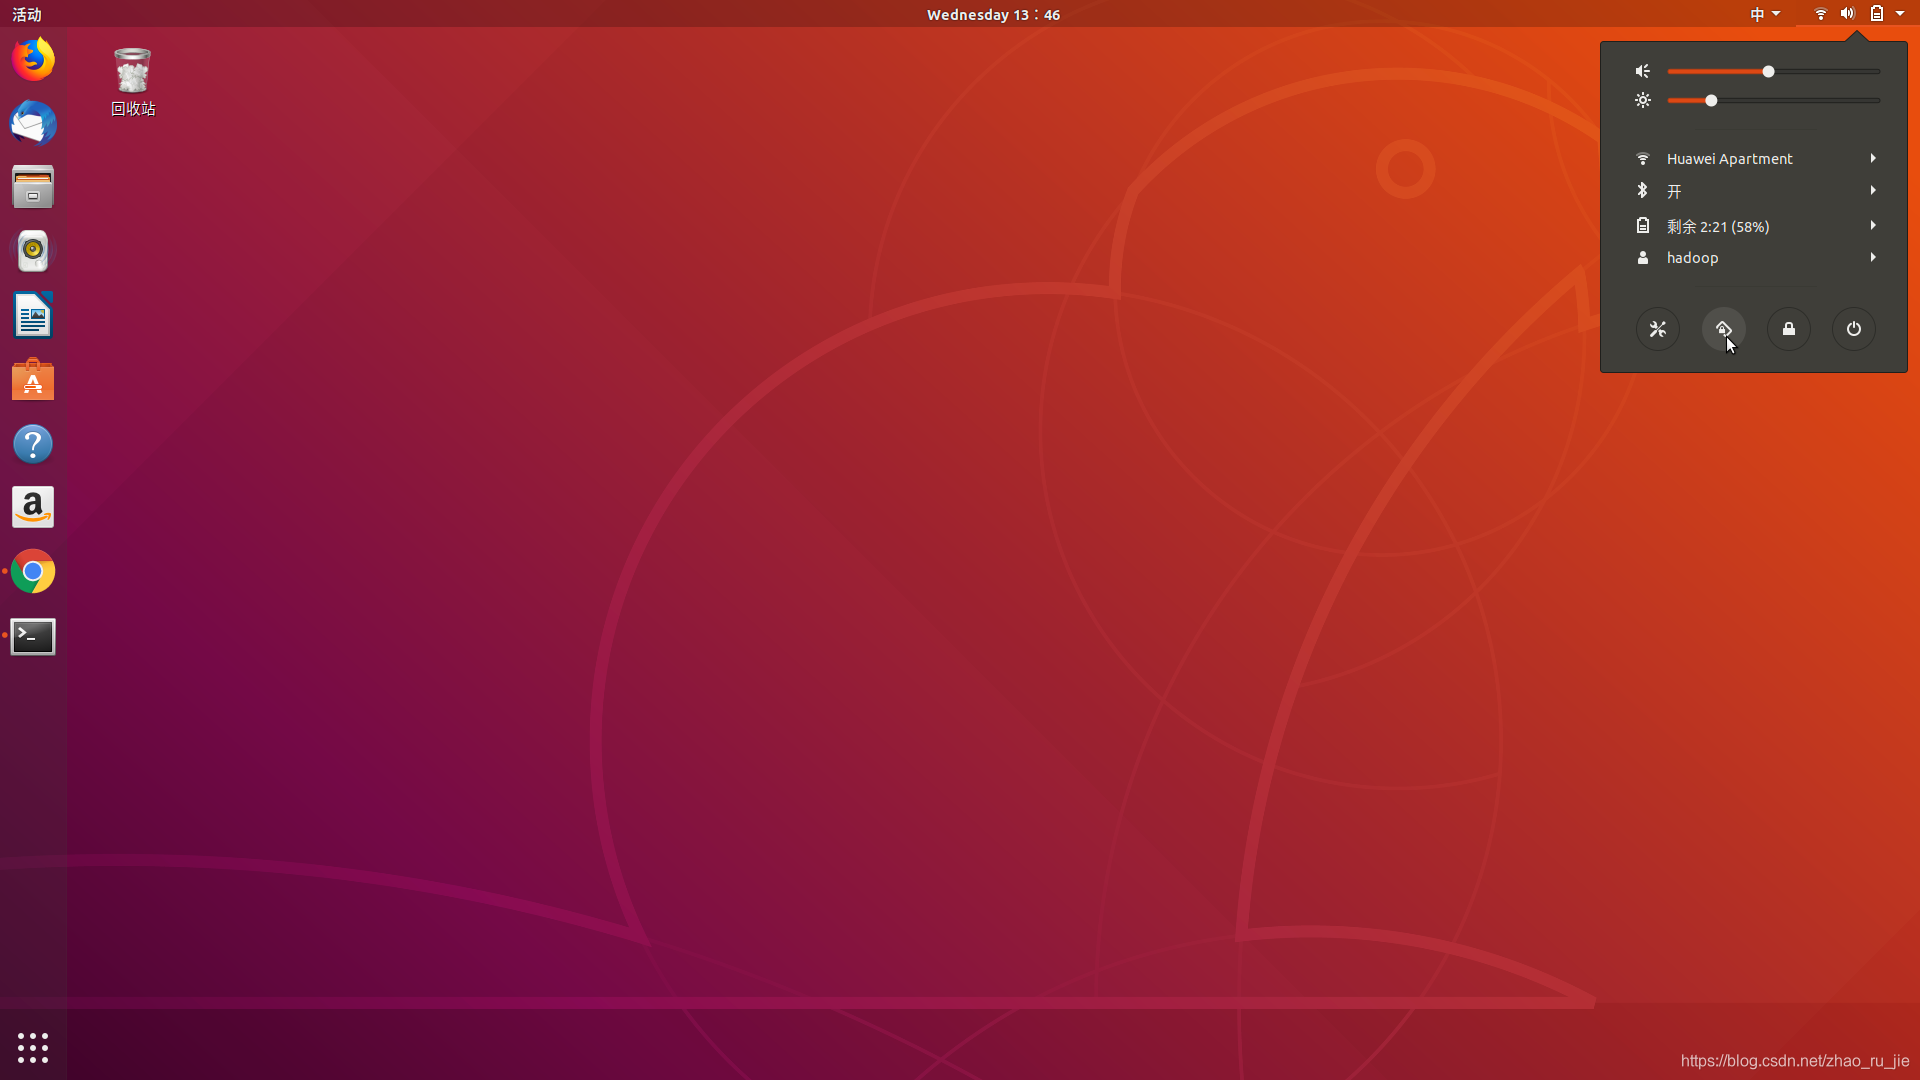Open Firefox from the dock

click(33, 60)
